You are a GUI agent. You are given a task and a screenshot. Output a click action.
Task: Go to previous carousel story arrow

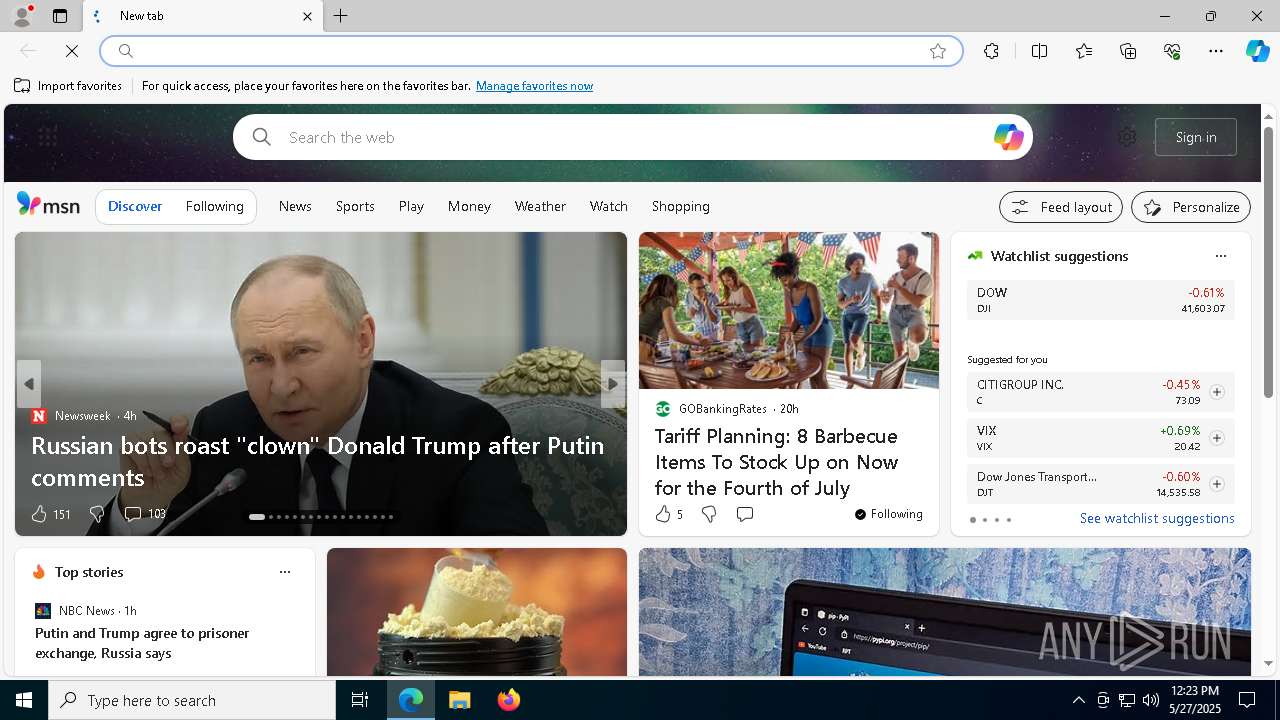pos(29,384)
